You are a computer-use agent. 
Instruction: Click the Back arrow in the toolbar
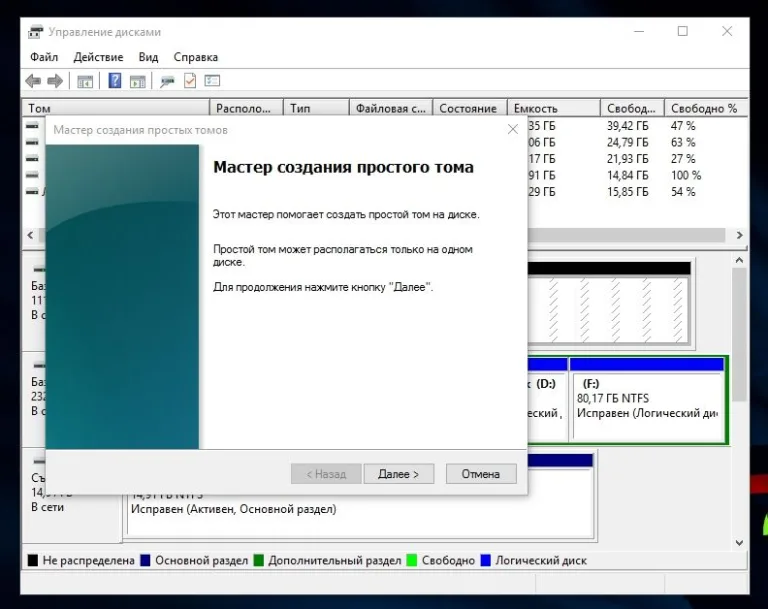pos(33,81)
